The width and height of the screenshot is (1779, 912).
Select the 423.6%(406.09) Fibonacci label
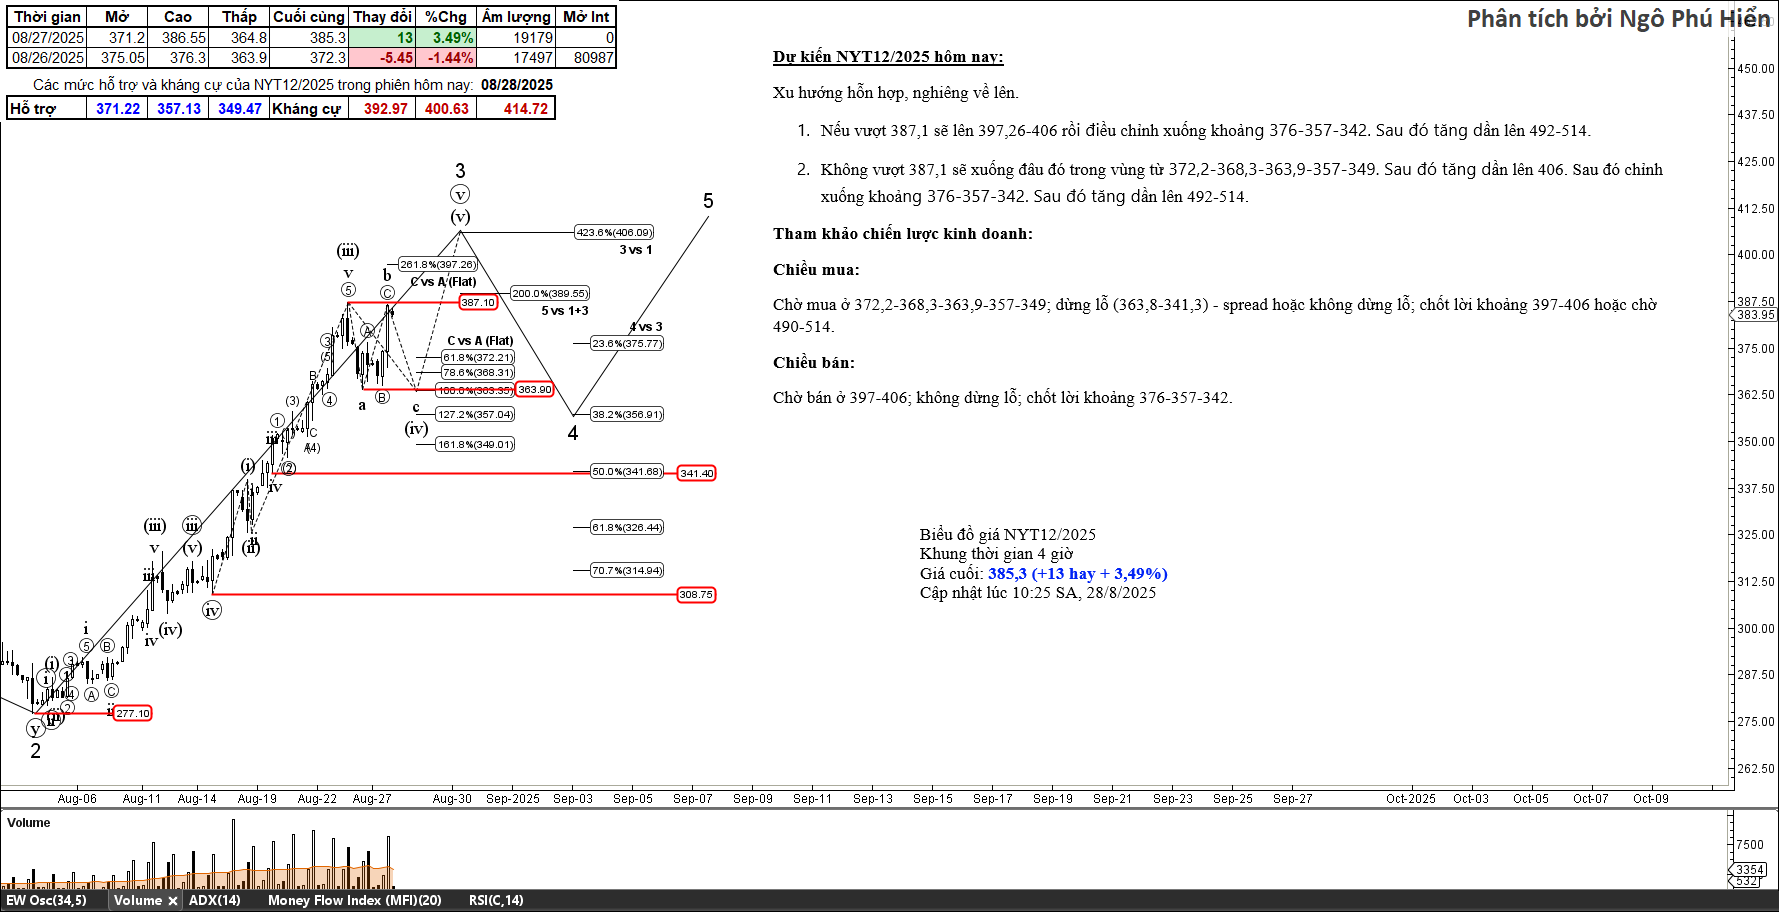[x=614, y=233]
